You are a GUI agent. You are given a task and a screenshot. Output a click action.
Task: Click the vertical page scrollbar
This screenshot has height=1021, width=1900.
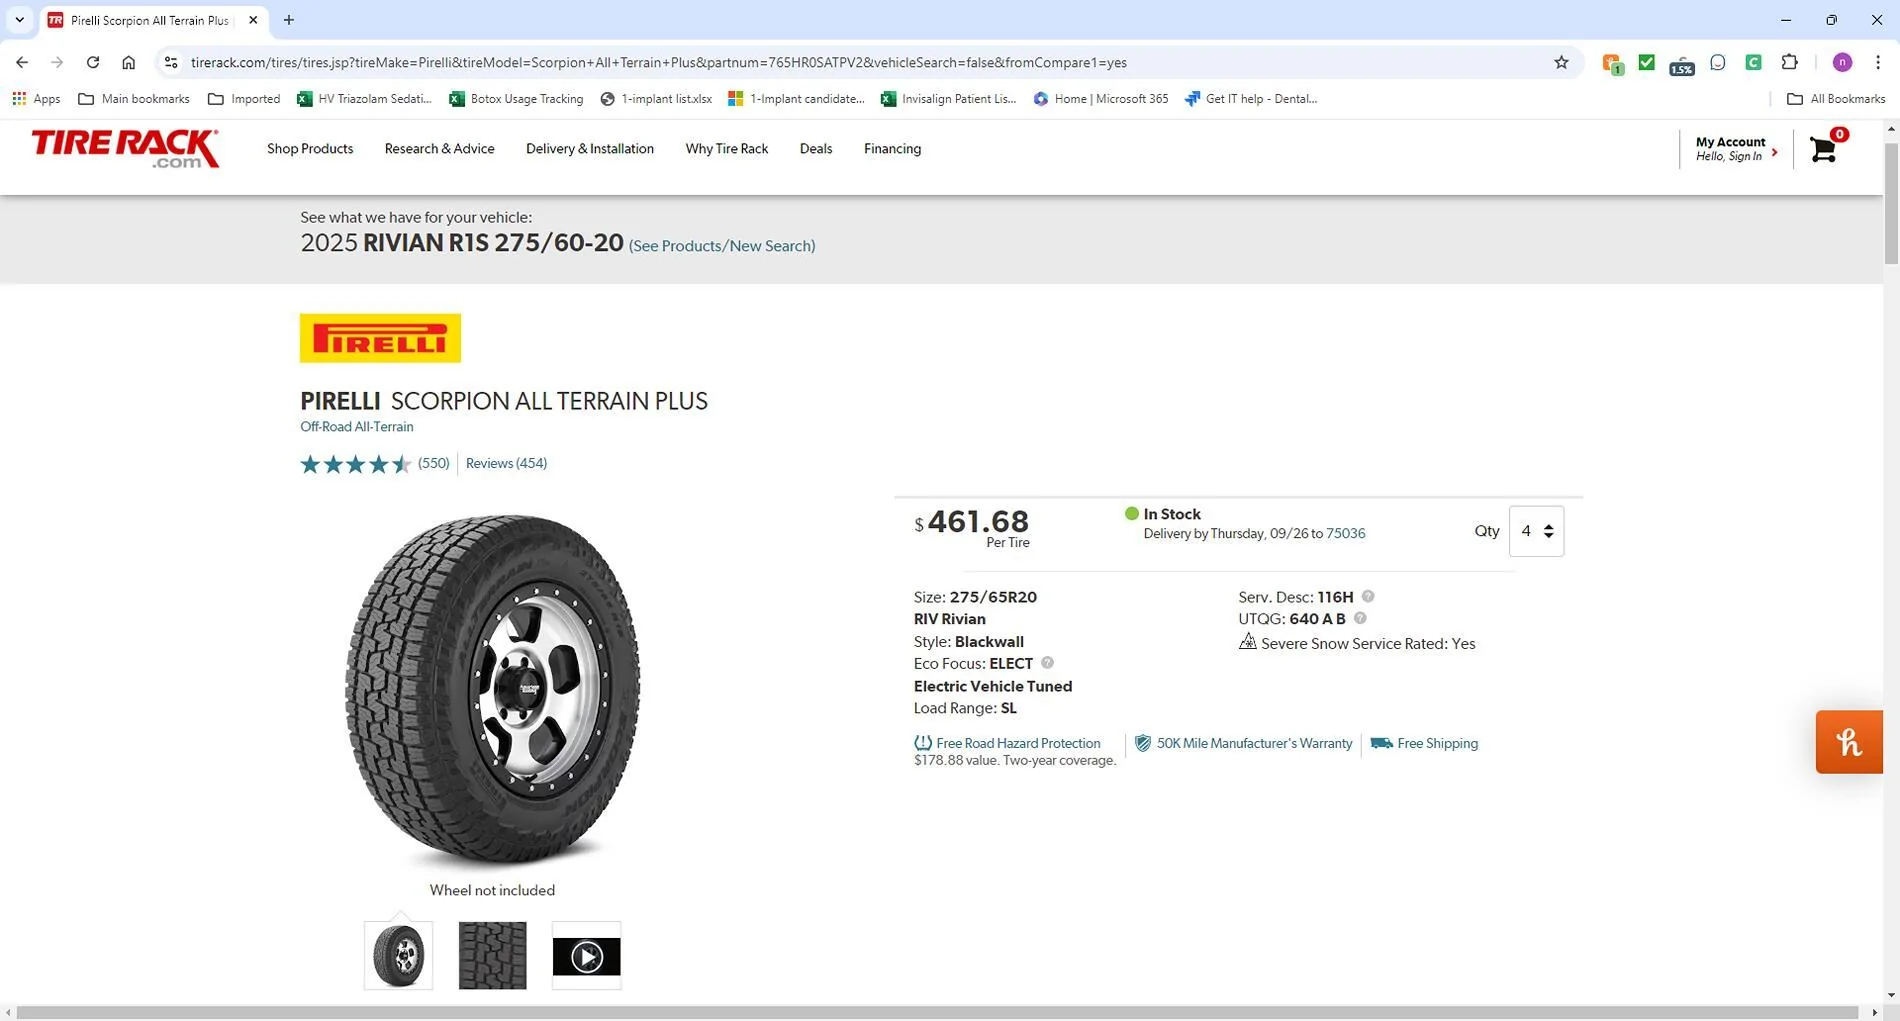click(x=1891, y=203)
